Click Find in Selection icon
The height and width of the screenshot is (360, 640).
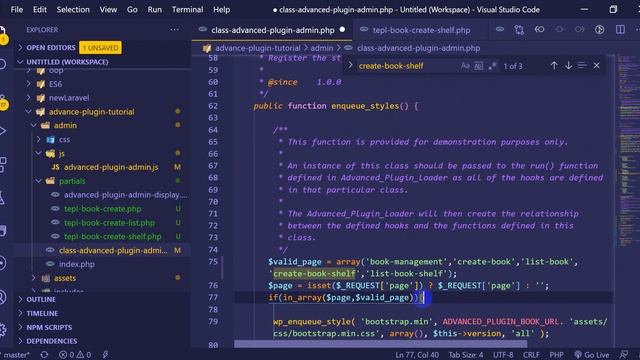582,65
